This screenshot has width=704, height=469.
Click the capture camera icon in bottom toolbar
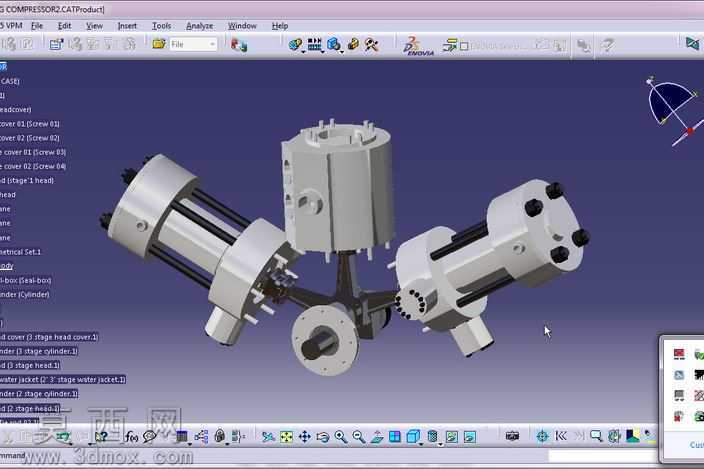512,436
